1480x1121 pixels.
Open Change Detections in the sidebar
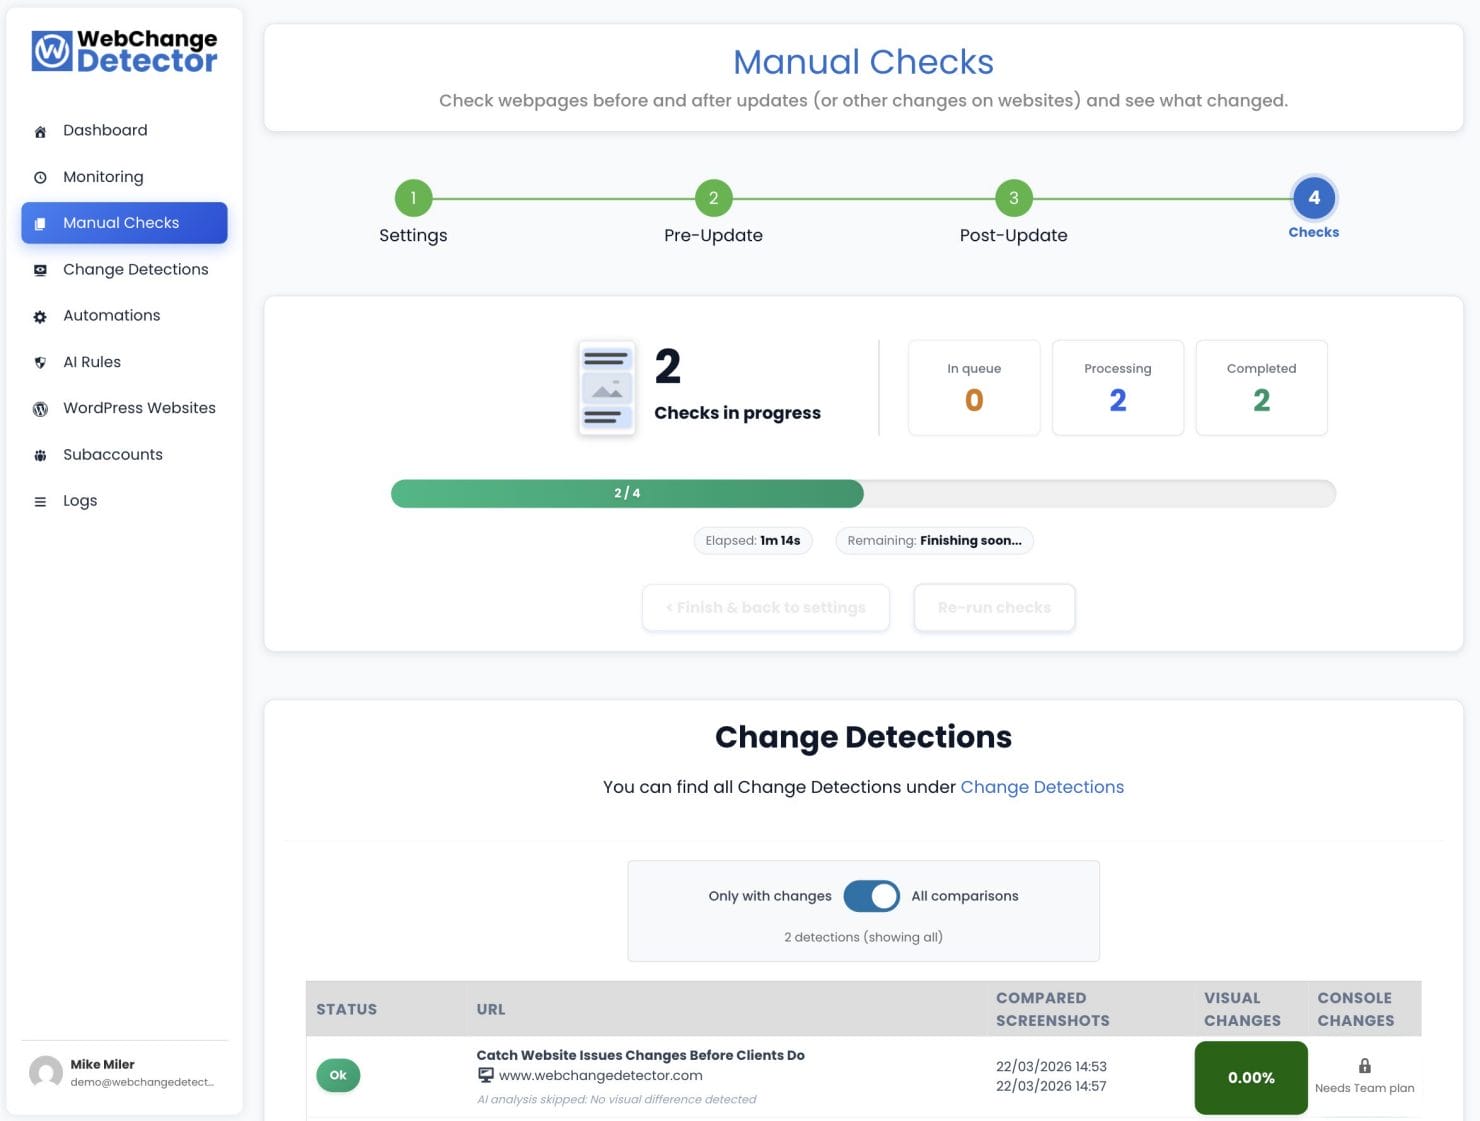point(135,270)
